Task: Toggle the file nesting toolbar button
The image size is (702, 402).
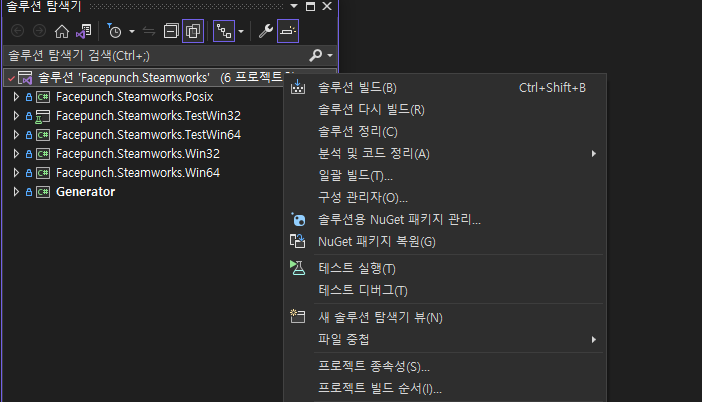Action: tap(224, 31)
